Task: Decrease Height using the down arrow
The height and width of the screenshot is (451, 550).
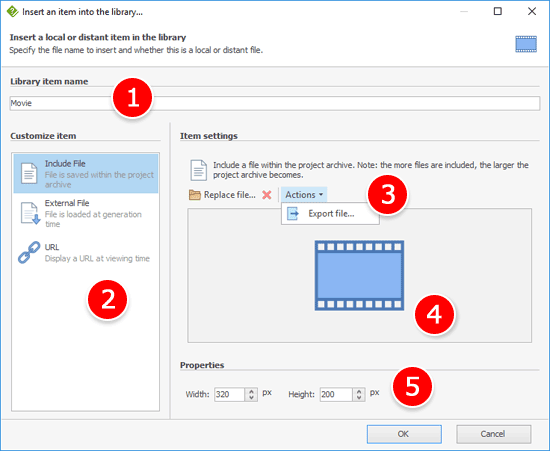Action: point(358,397)
